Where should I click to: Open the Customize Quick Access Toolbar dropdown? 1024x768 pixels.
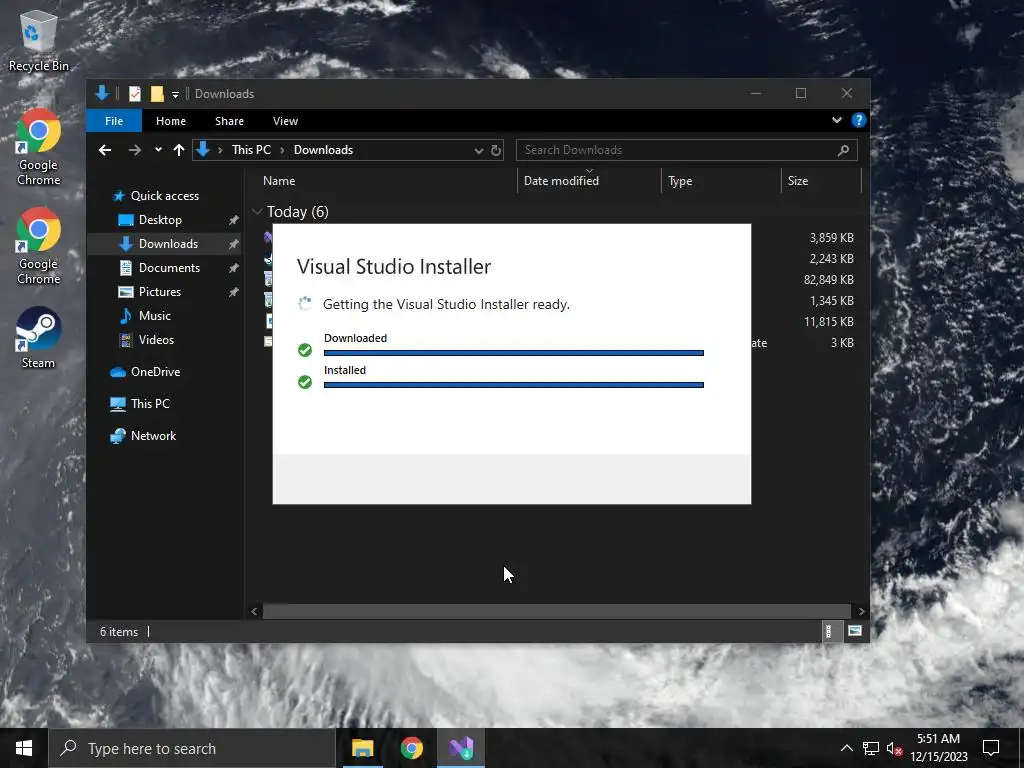[x=175, y=95]
